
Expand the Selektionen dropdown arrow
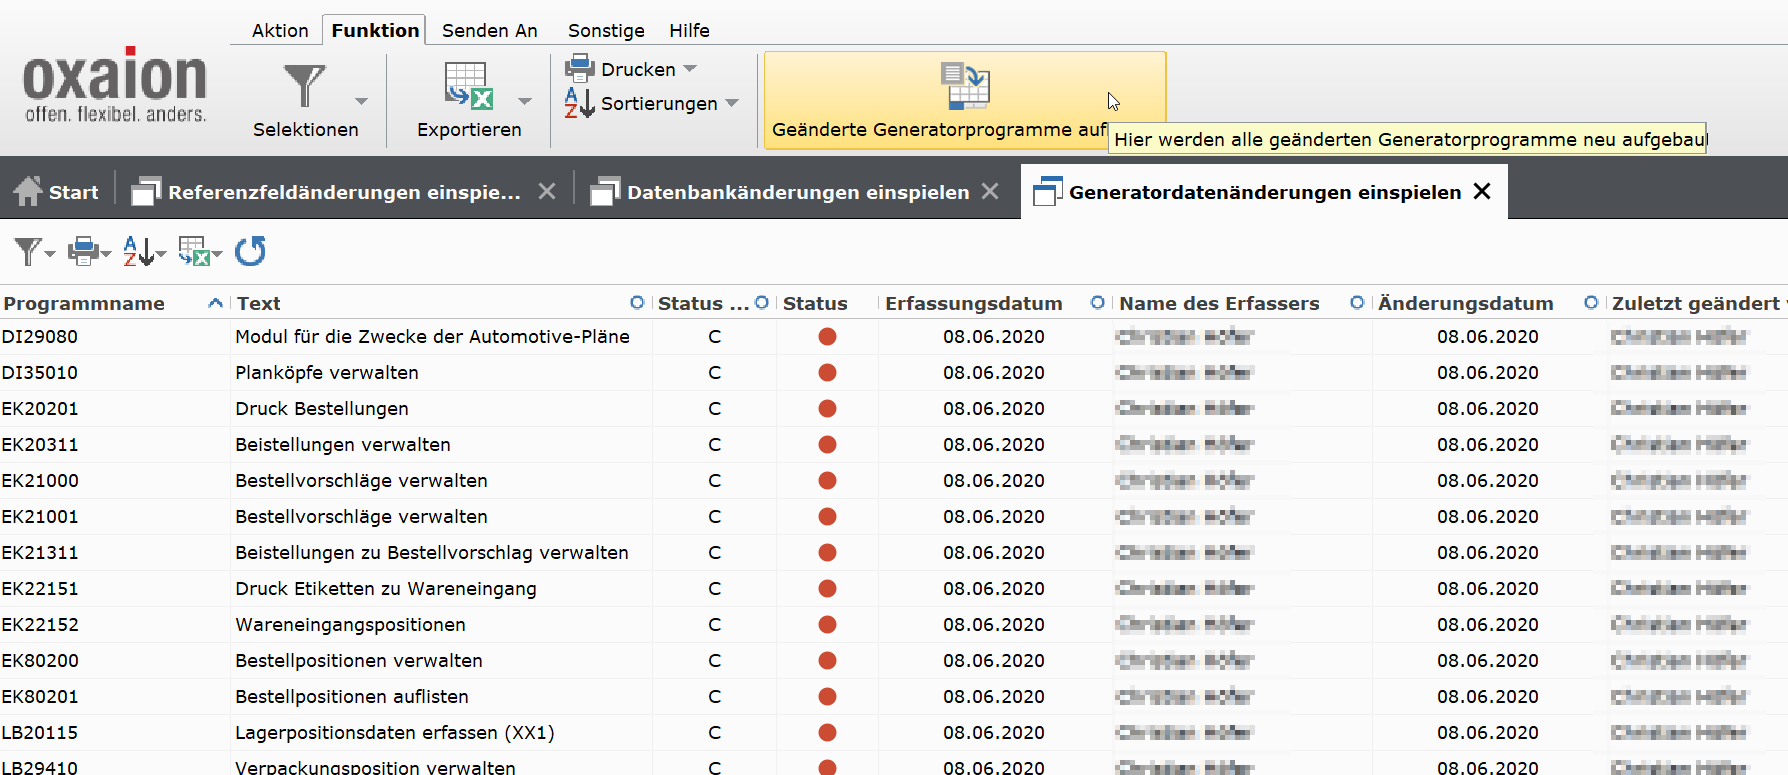[361, 101]
